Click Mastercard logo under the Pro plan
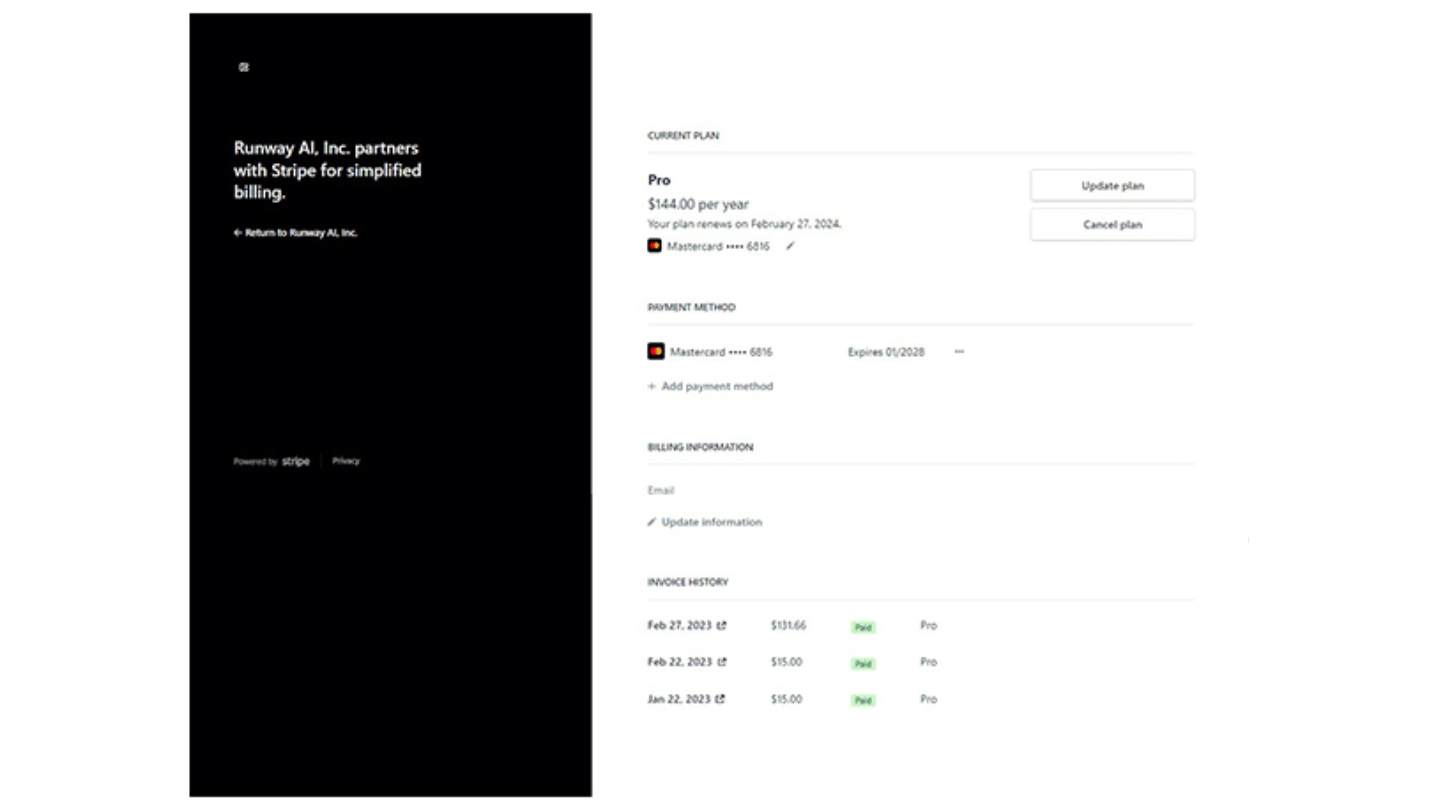The width and height of the screenshot is (1440, 810). pos(654,246)
